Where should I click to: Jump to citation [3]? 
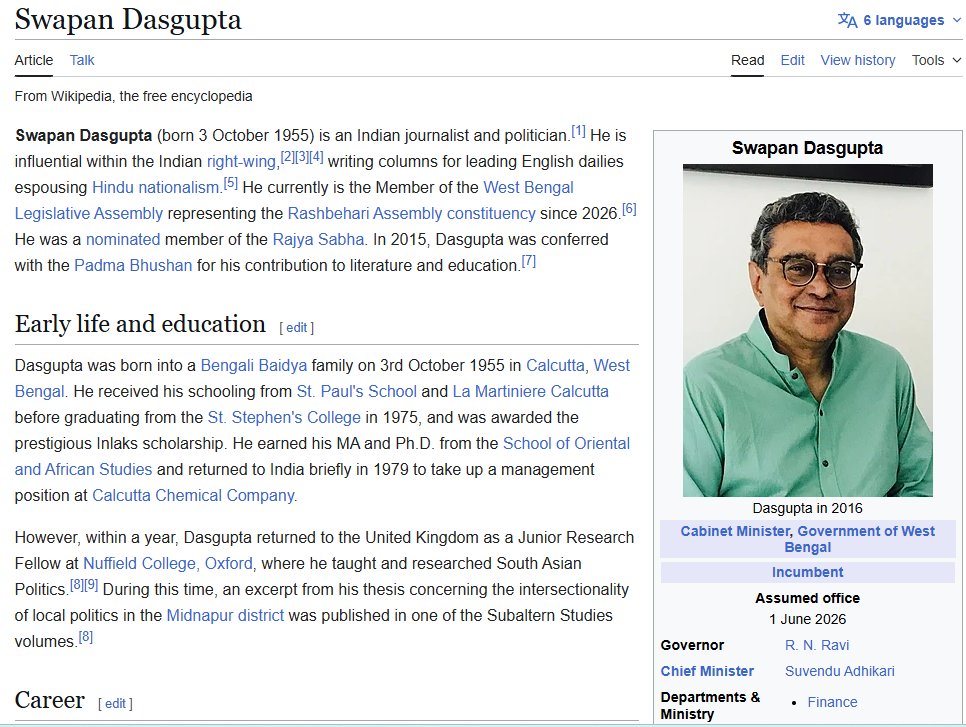click(x=302, y=156)
